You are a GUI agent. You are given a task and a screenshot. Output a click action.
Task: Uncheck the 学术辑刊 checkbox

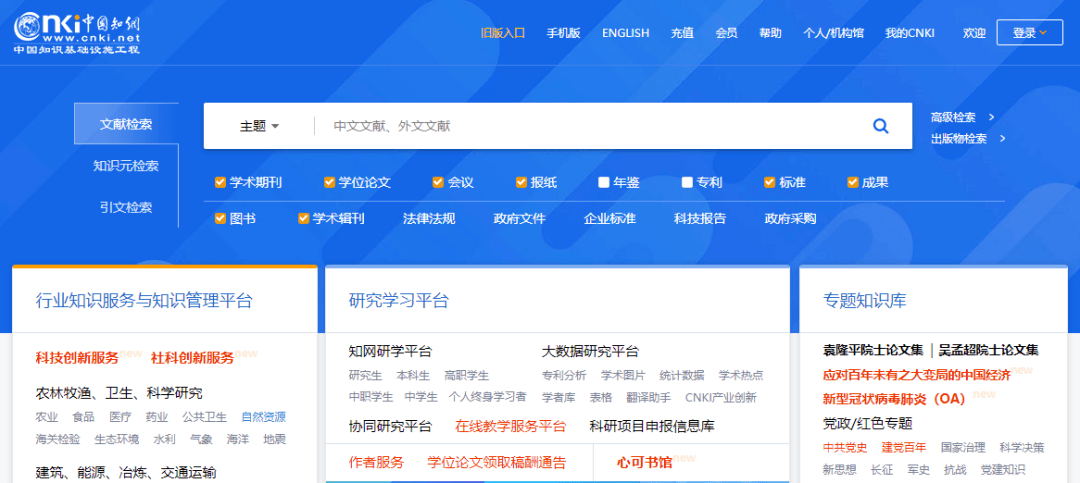pyautogui.click(x=304, y=218)
